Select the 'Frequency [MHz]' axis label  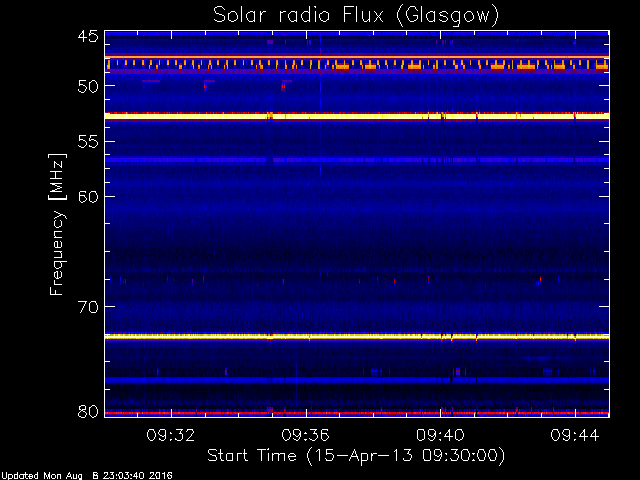coord(57,224)
